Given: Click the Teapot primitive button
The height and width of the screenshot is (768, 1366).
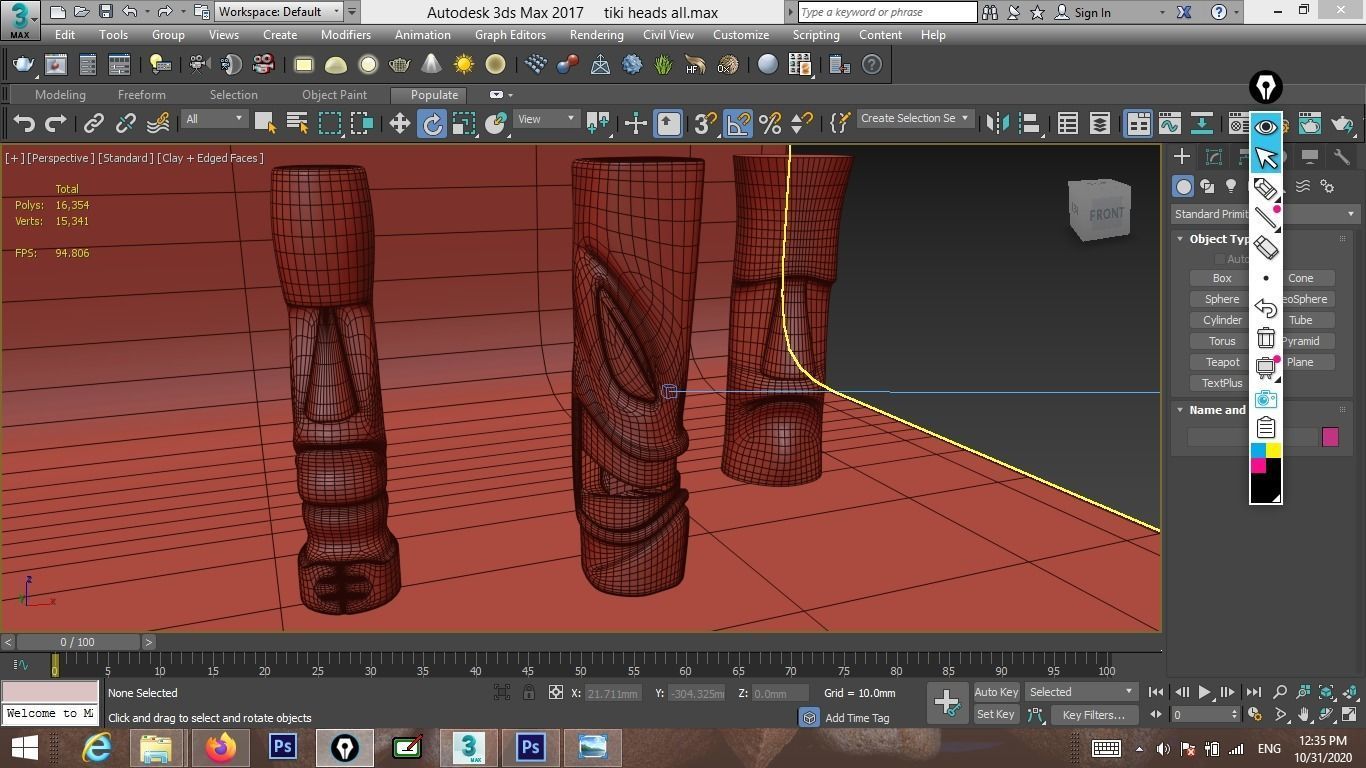Looking at the screenshot, I should (1221, 362).
